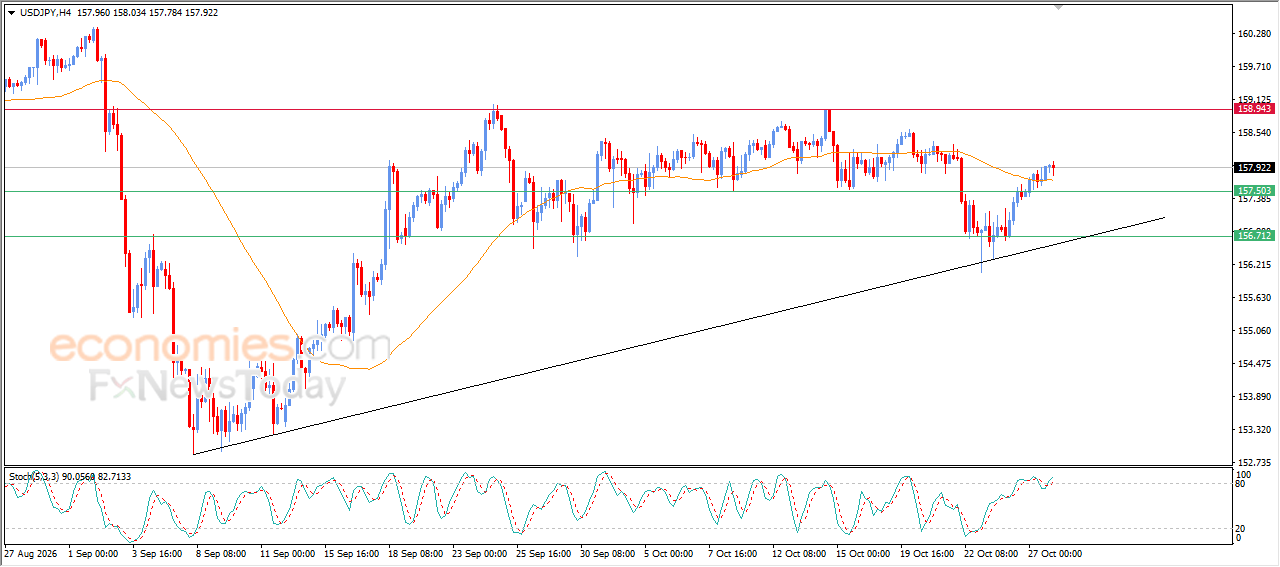1280x567 pixels.
Task: Click the Stoch(5,3,3) indicator label
Action: [36, 477]
